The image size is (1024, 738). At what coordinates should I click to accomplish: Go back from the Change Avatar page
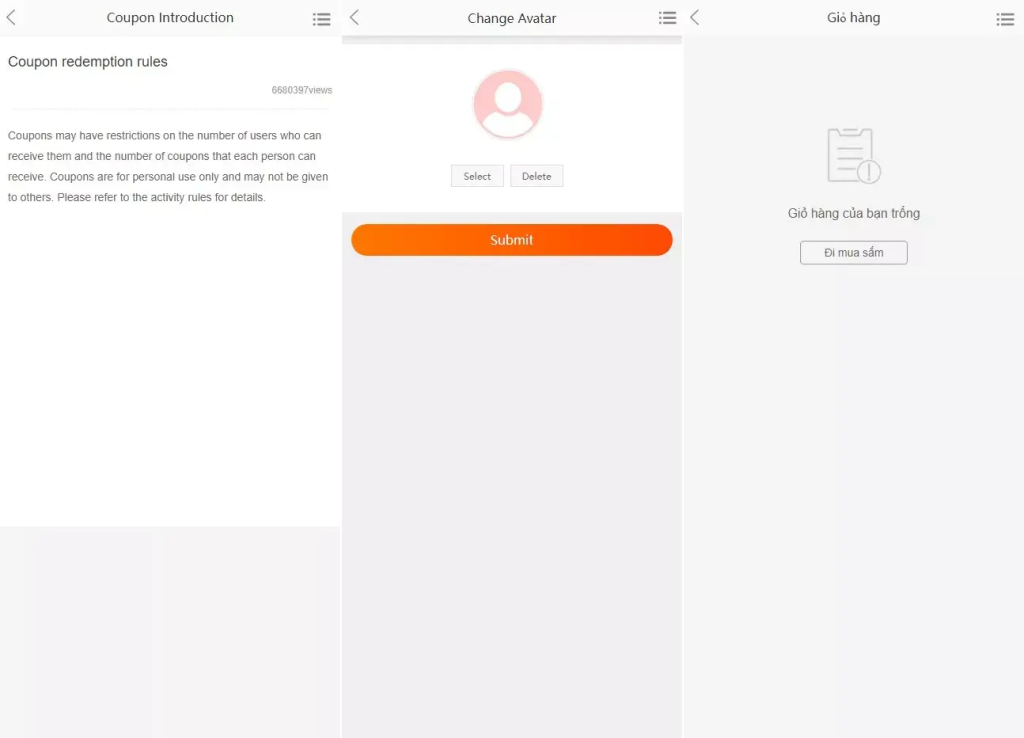click(x=354, y=18)
